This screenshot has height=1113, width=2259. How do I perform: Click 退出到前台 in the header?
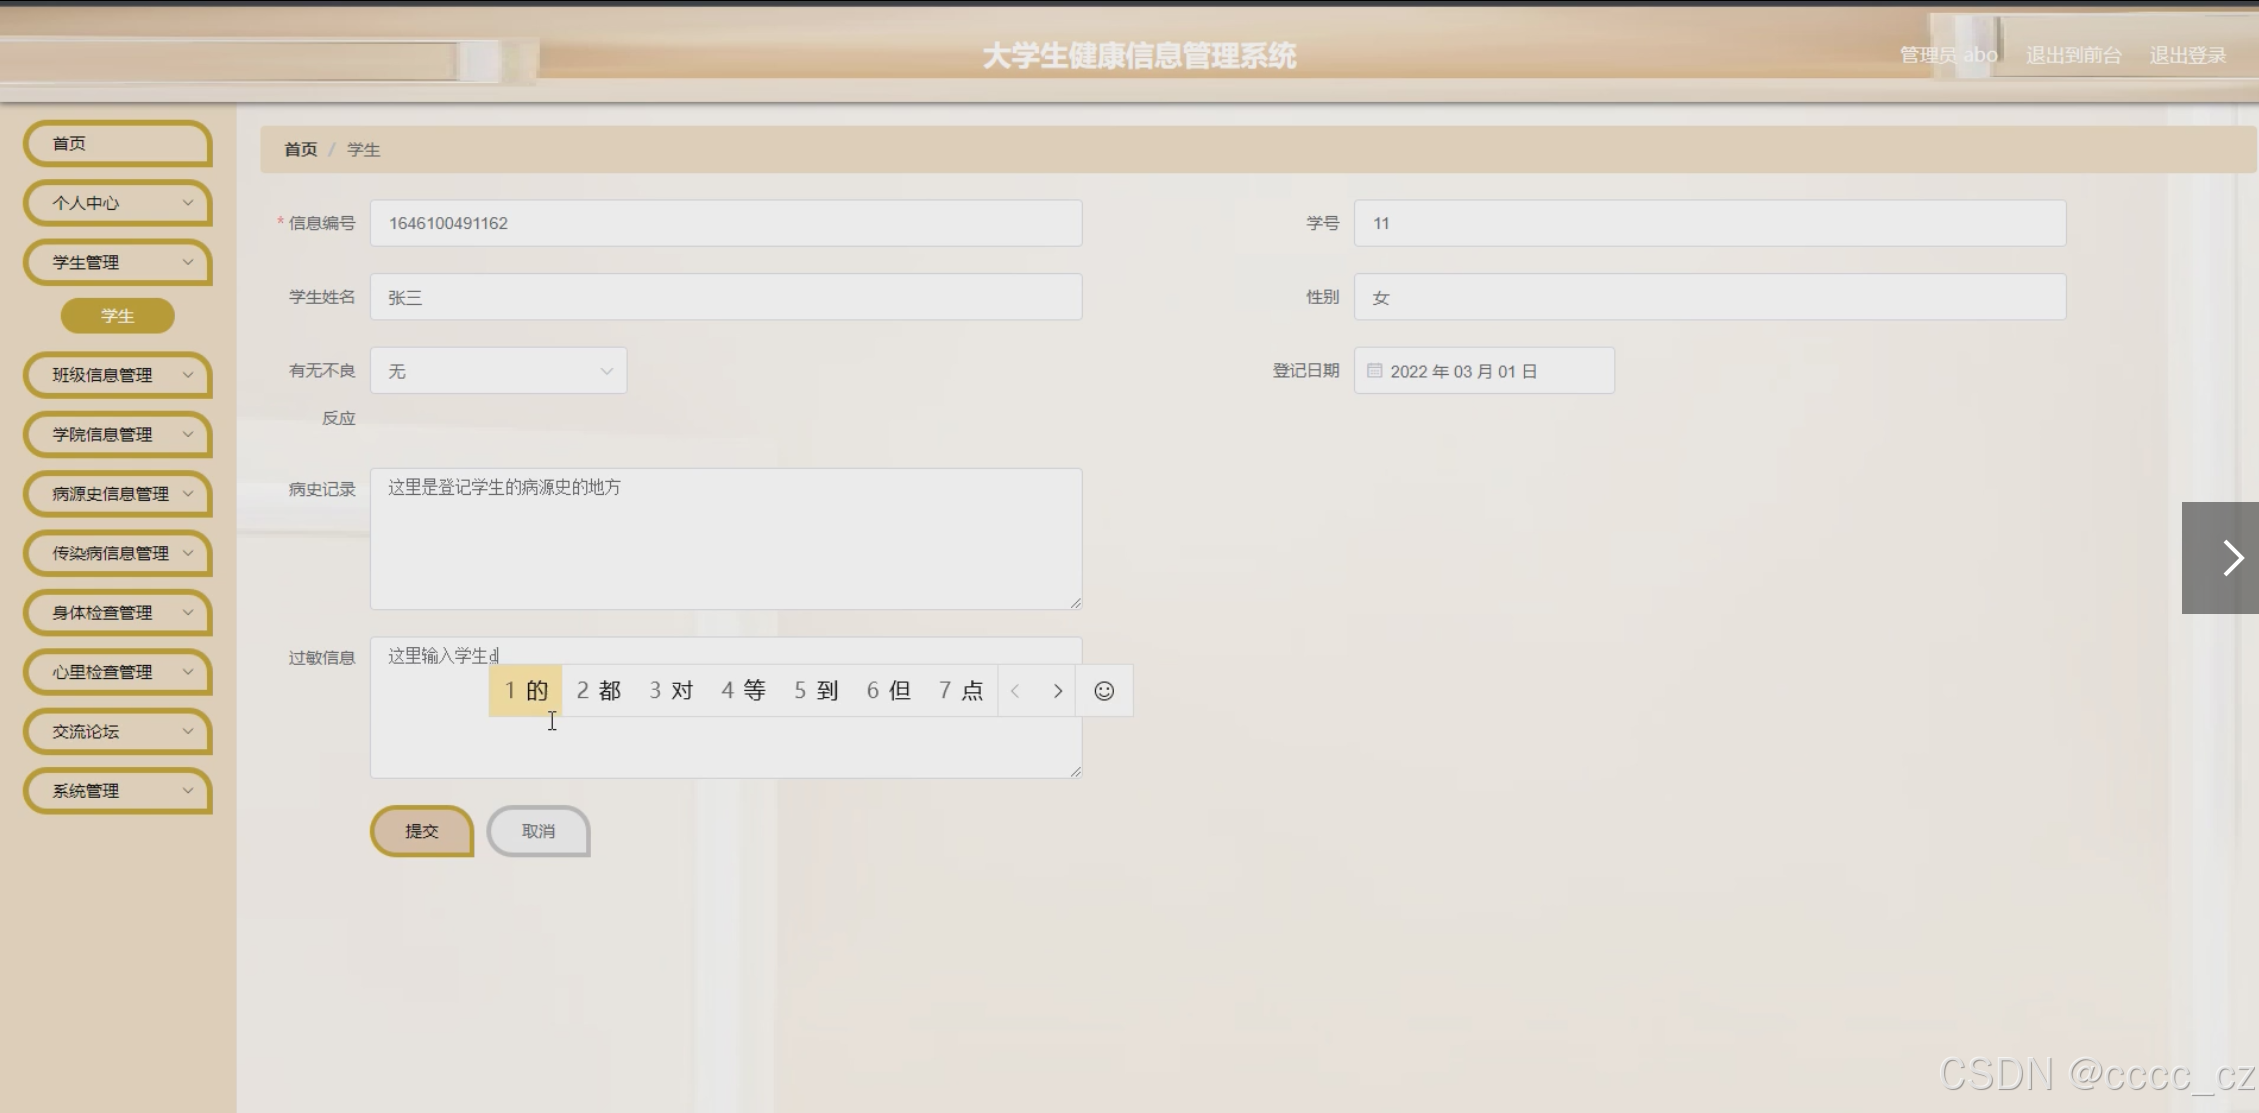click(x=2073, y=56)
